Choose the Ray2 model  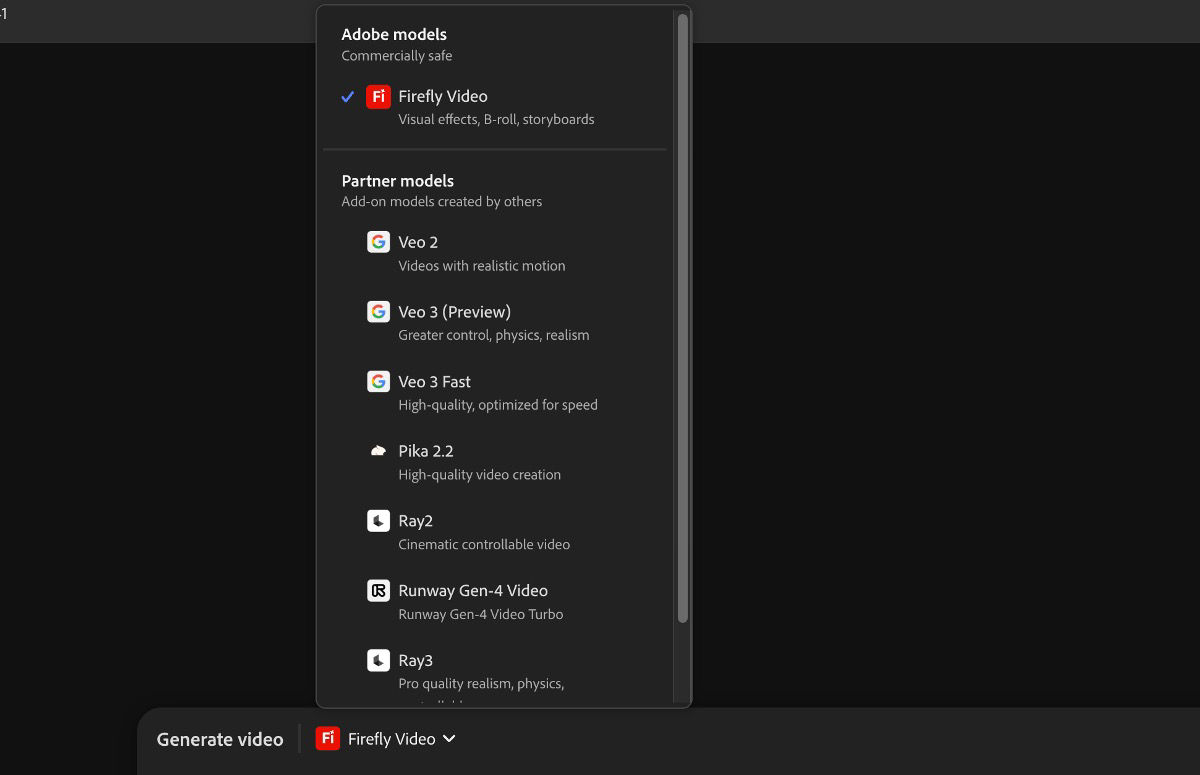pos(497,532)
